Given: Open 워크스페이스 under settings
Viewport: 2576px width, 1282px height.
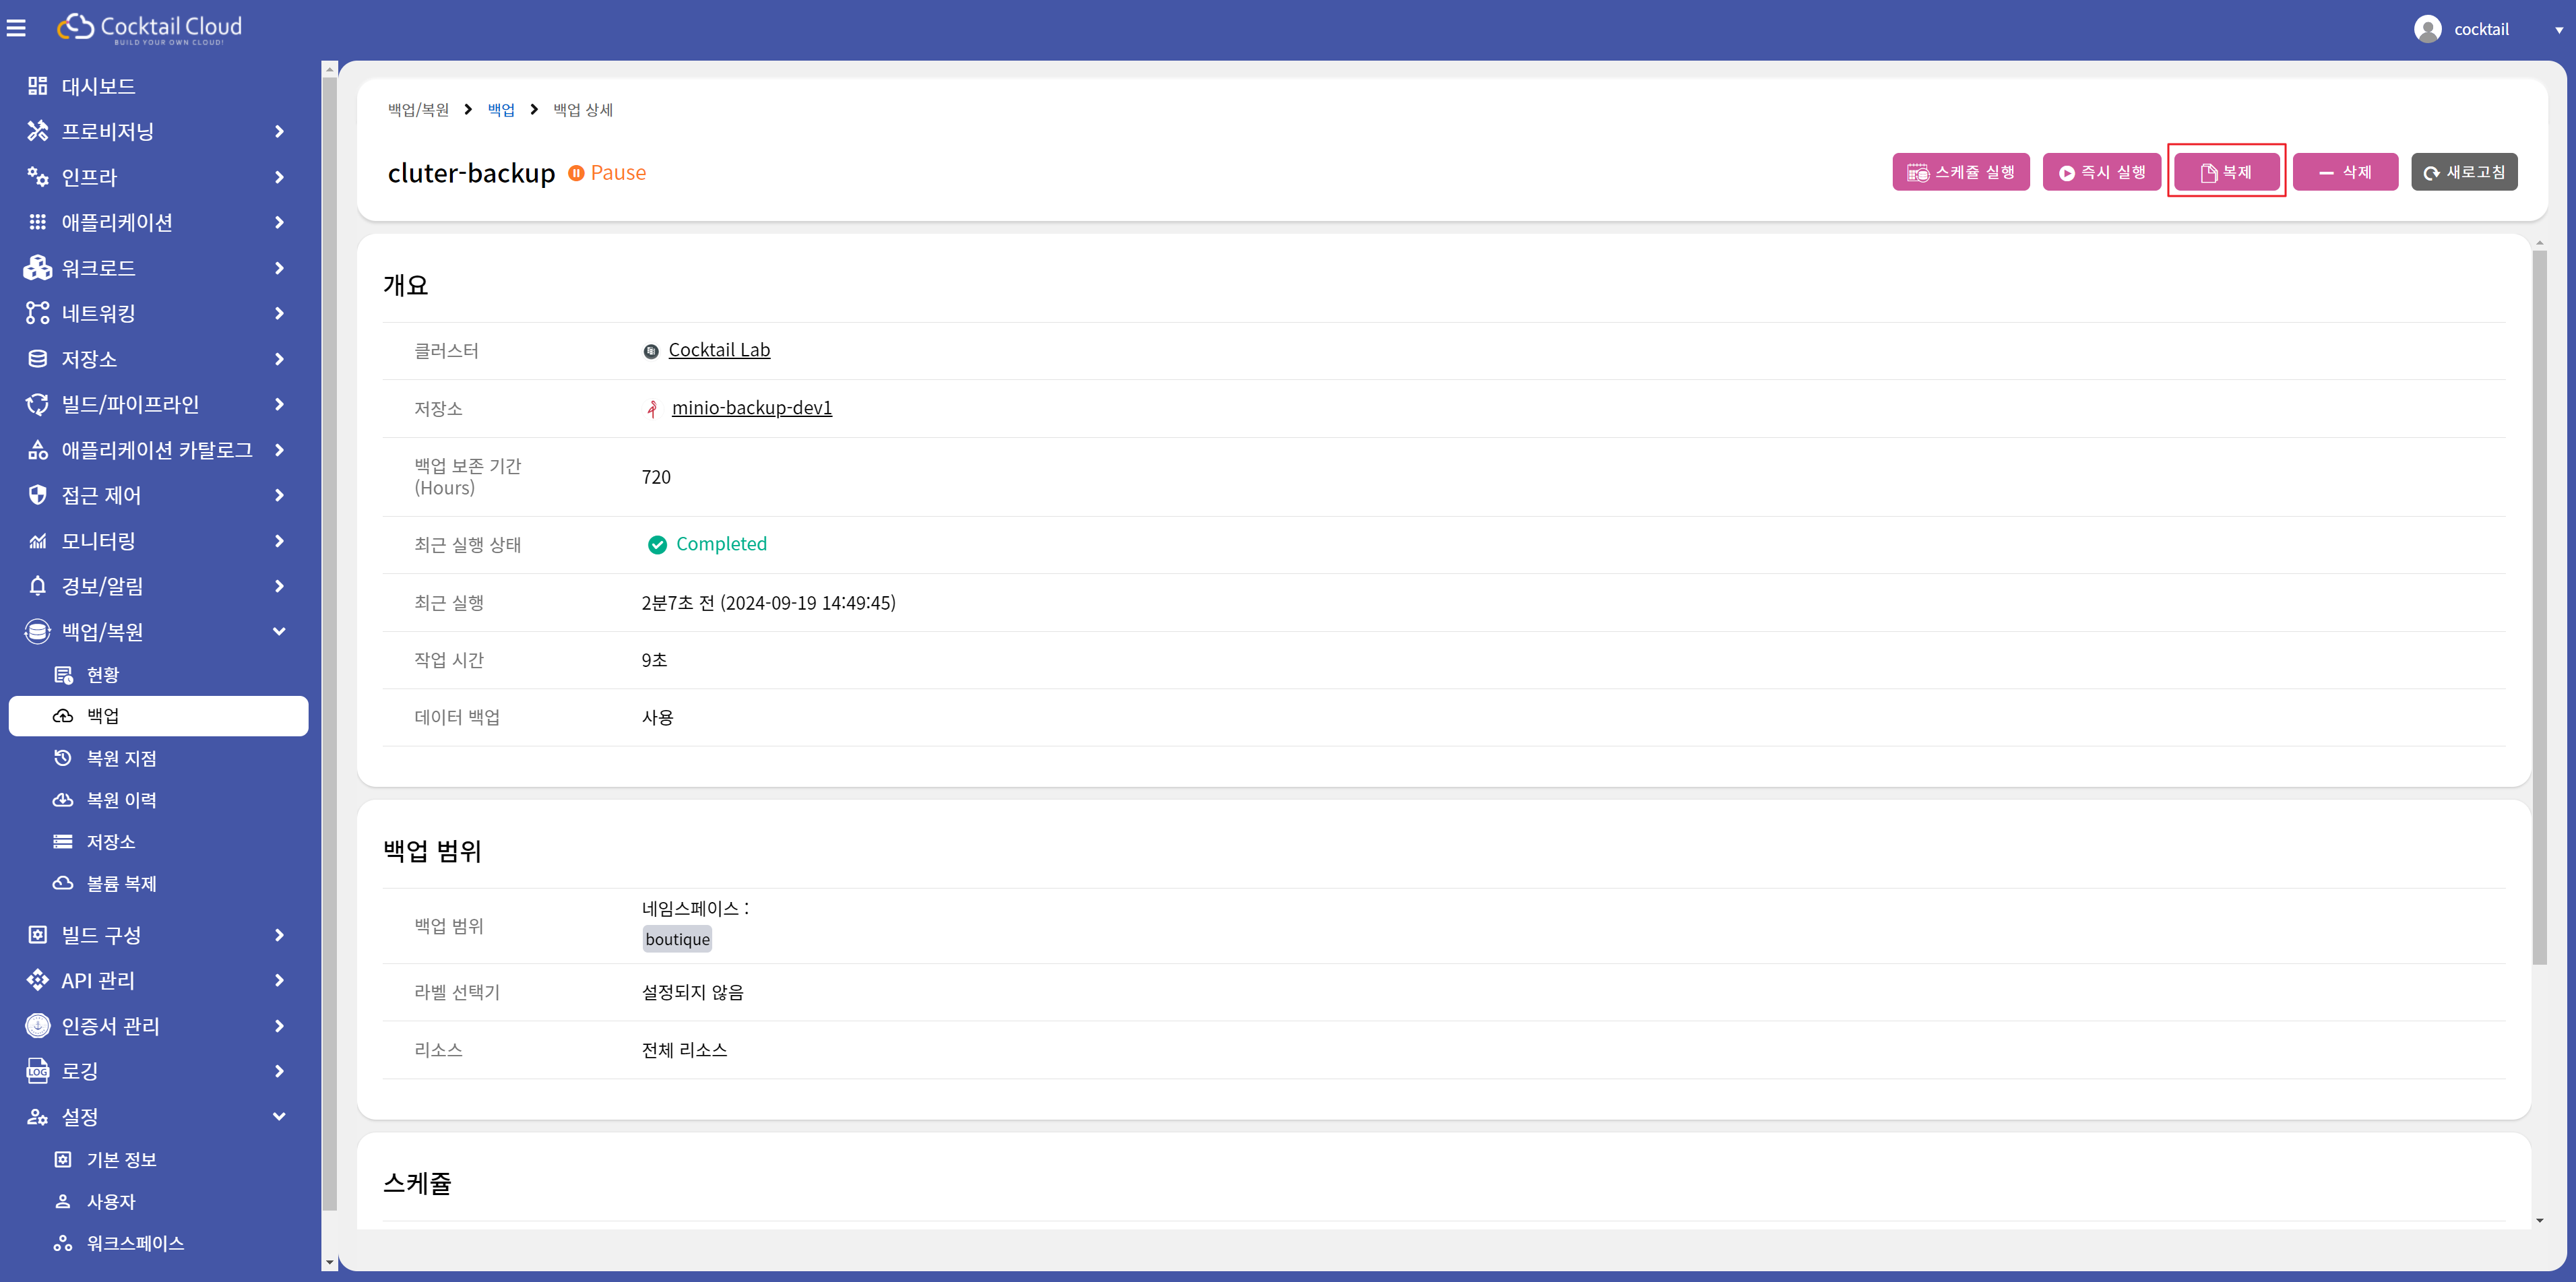Looking at the screenshot, I should 135,1243.
